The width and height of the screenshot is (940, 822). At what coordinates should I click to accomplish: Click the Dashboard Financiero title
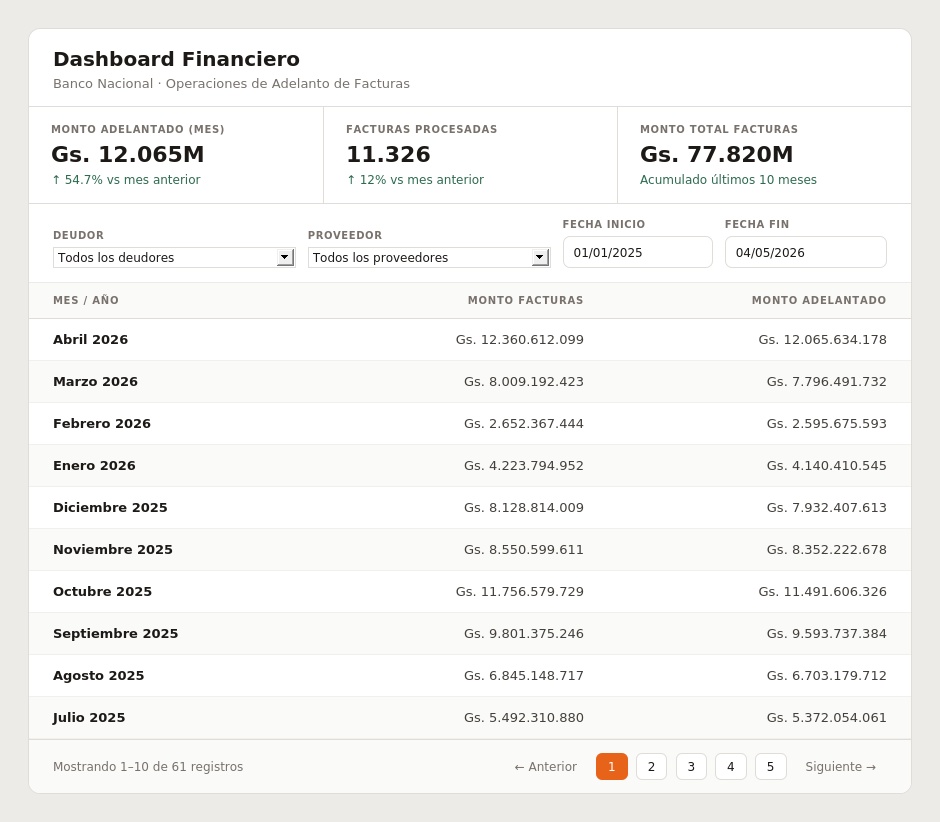[x=176, y=59]
